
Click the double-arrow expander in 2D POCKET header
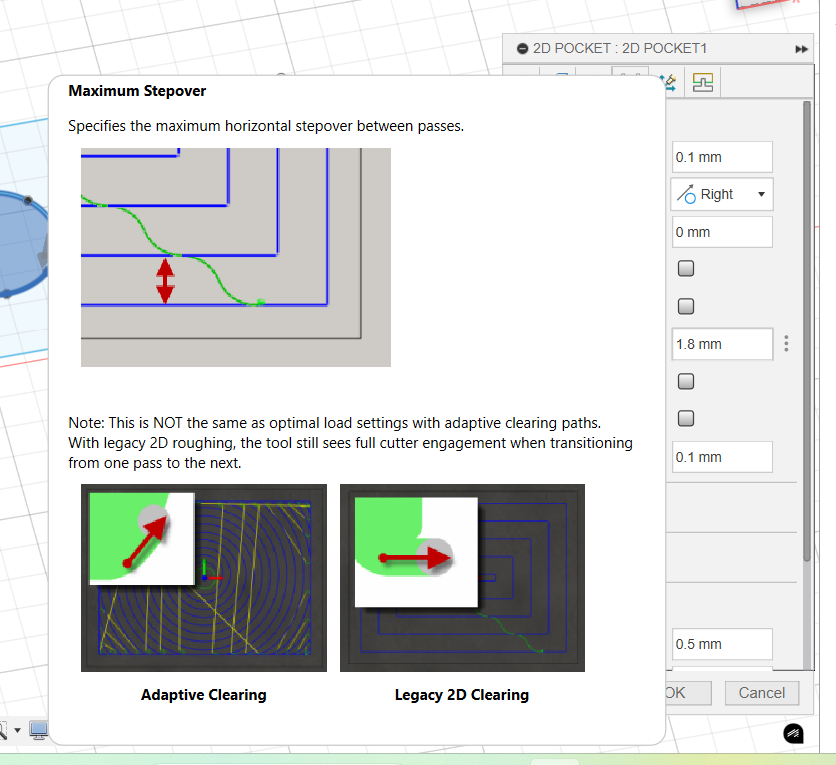point(801,49)
